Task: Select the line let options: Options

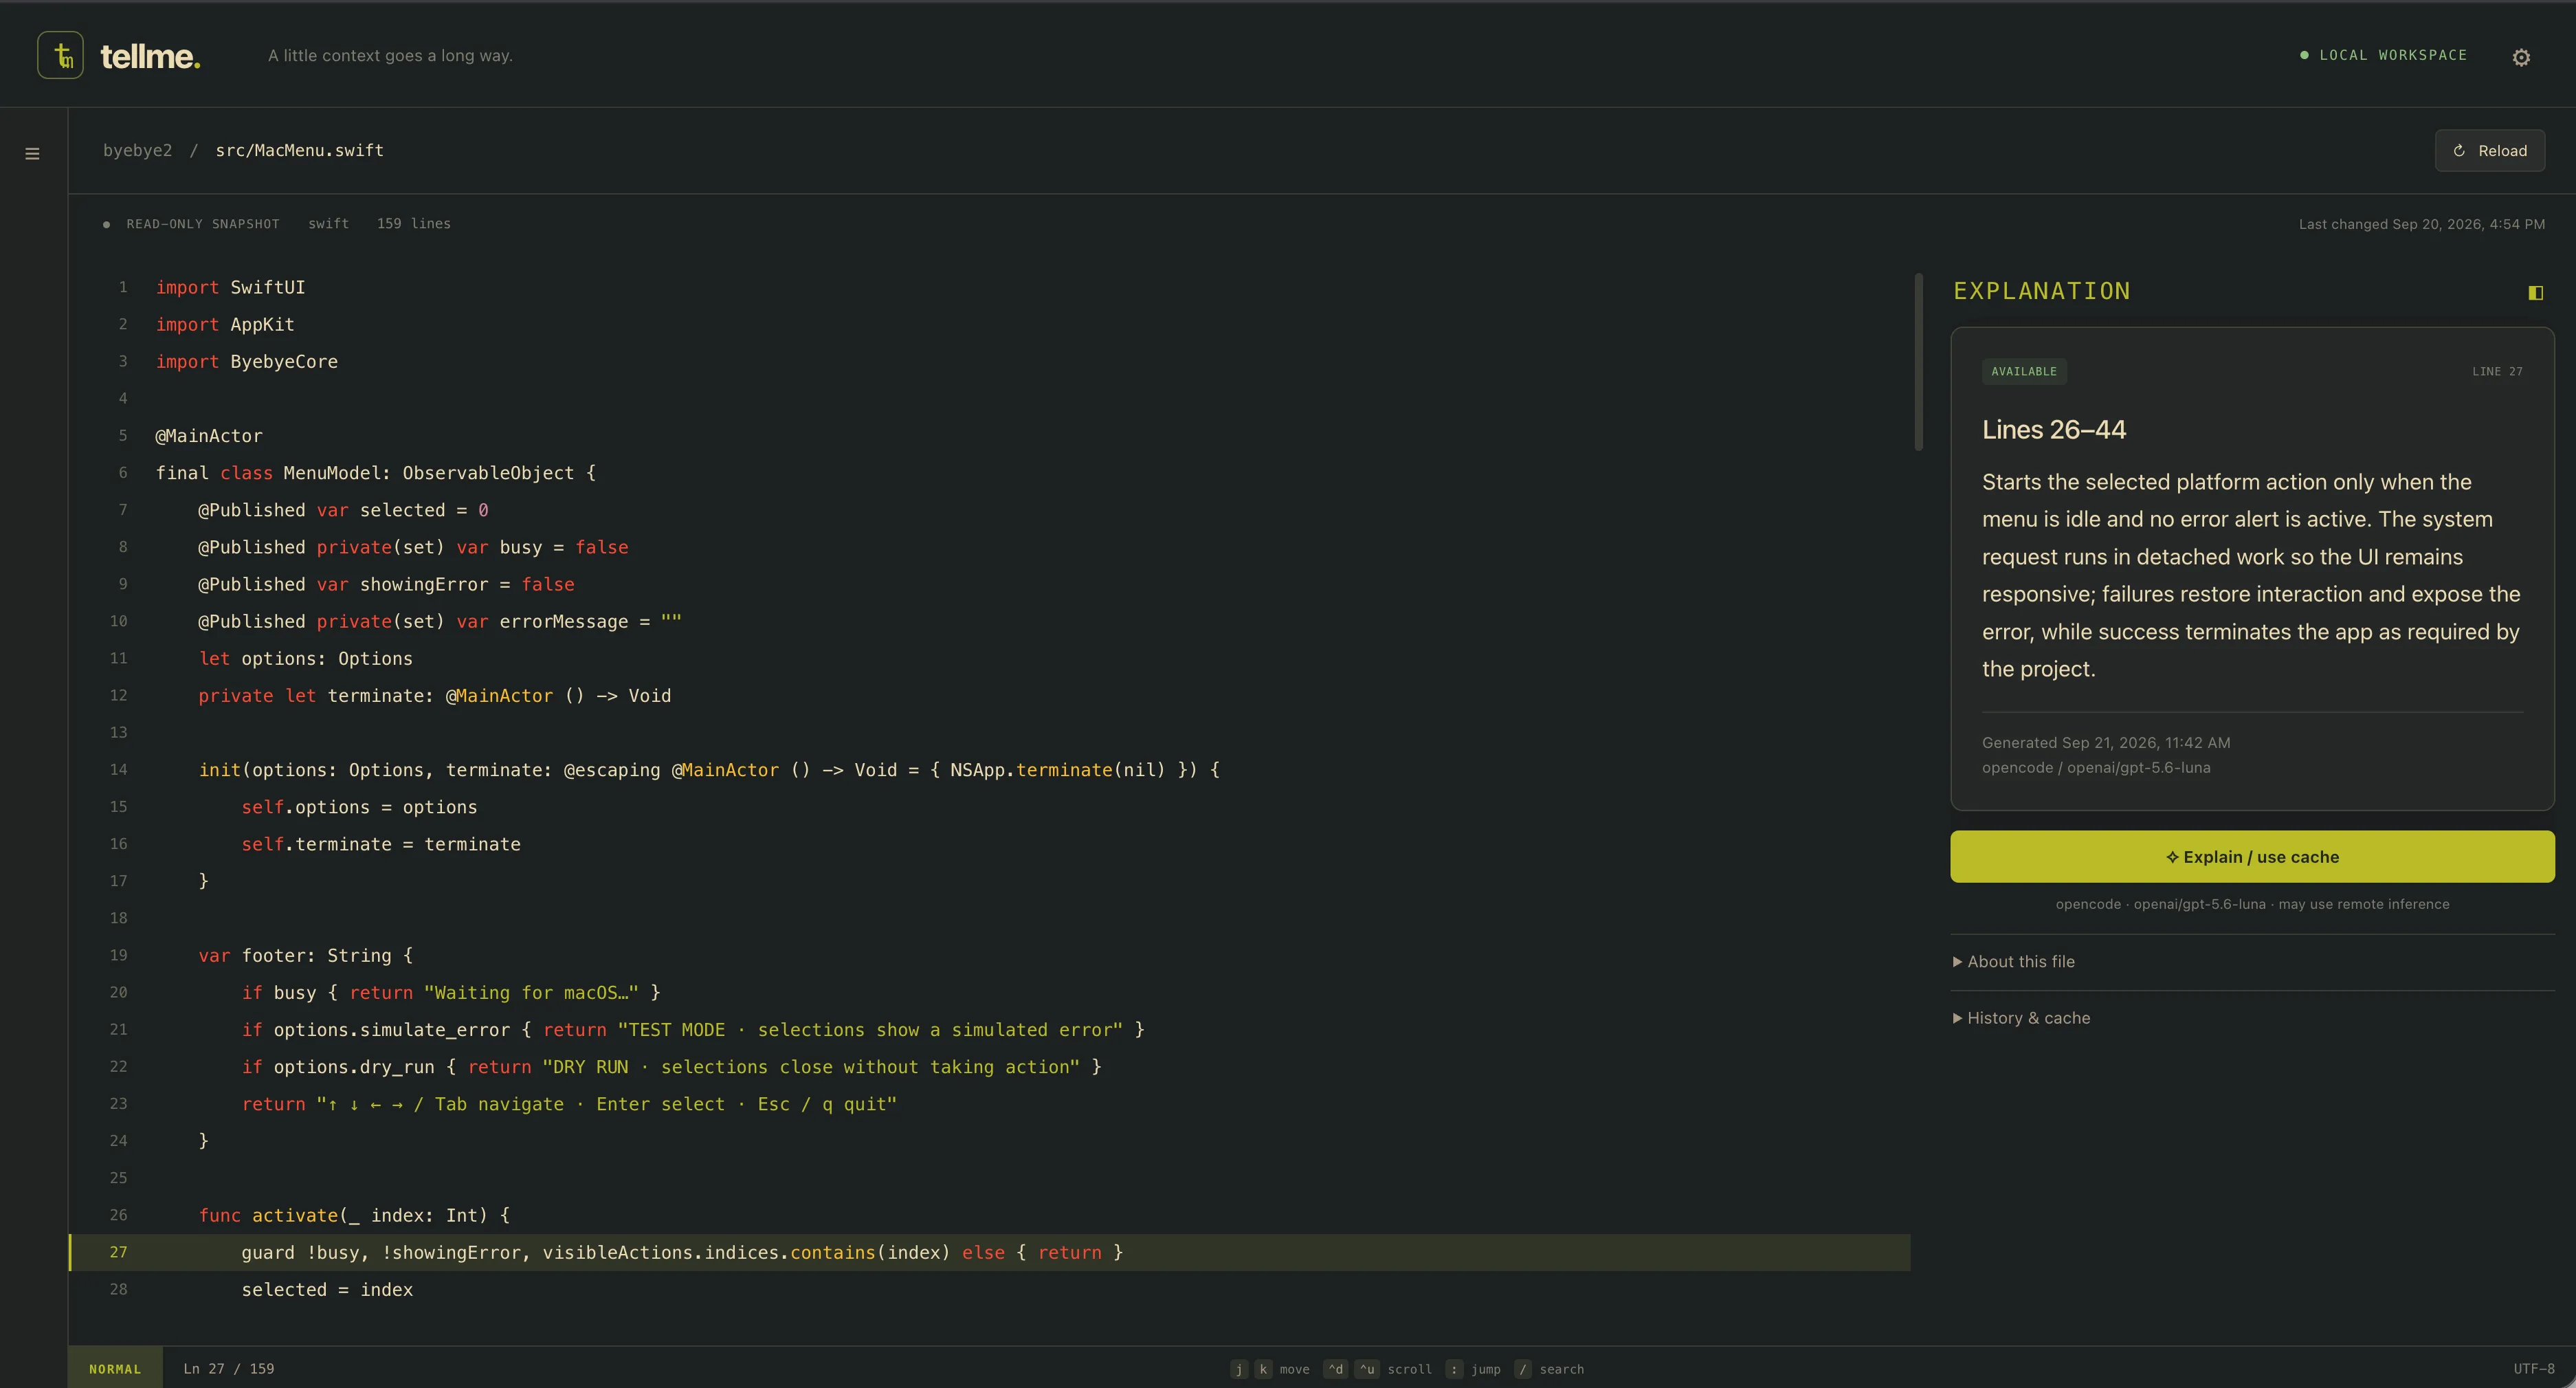Action: [x=990, y=659]
